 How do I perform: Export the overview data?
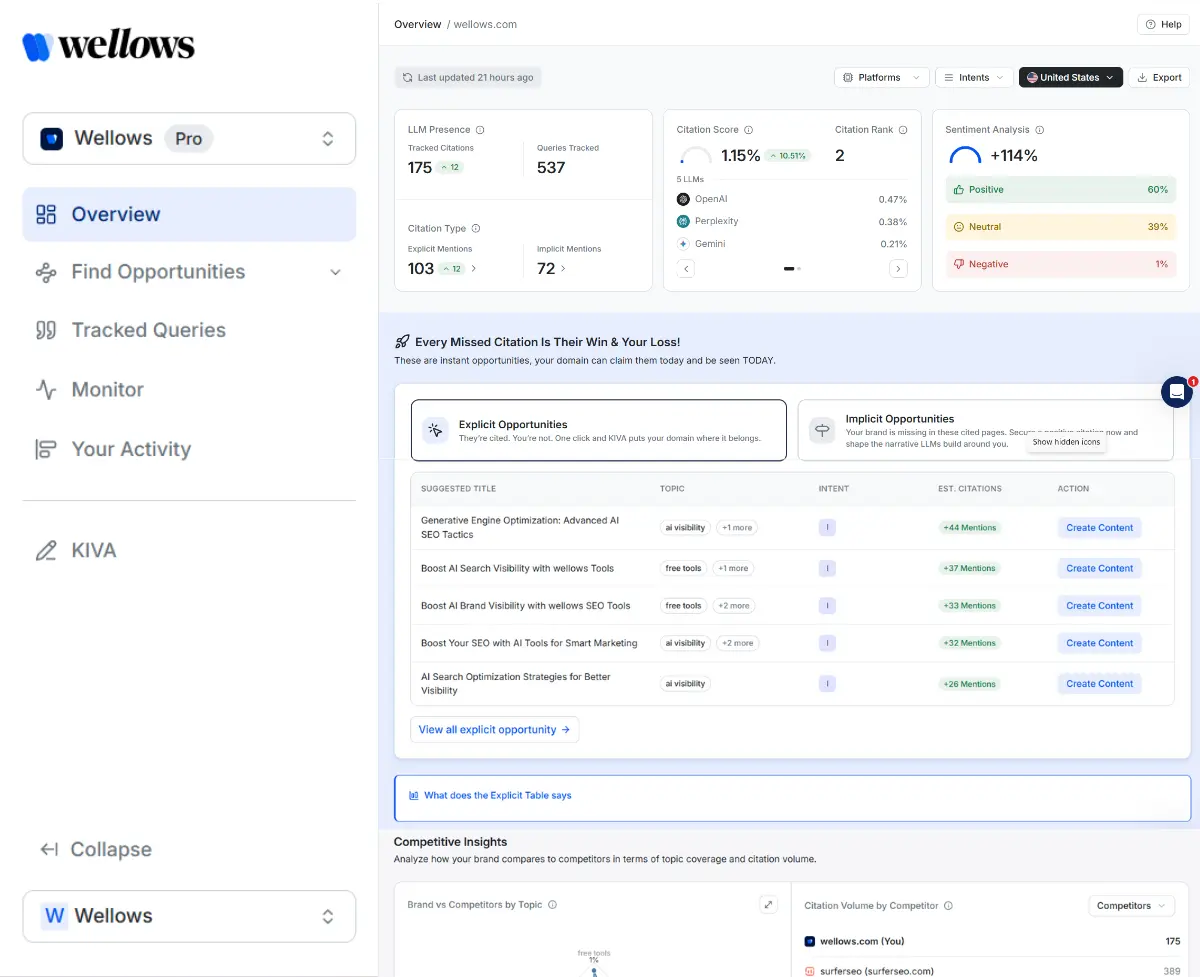point(1159,77)
